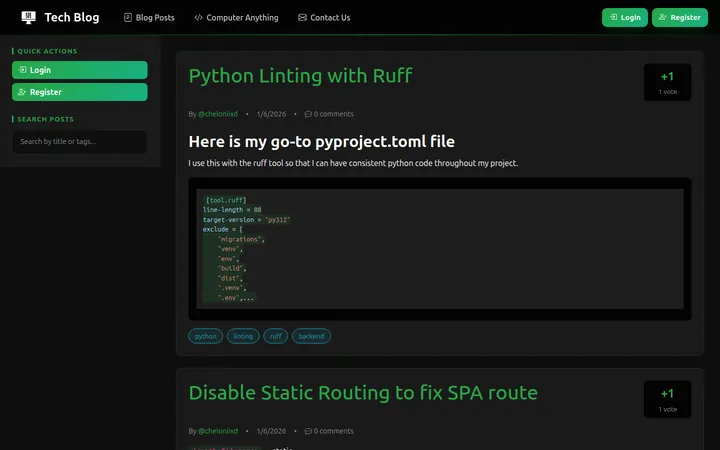The image size is (720, 450).
Task: Click comment bubble icon on Static Routing post
Action: point(308,431)
